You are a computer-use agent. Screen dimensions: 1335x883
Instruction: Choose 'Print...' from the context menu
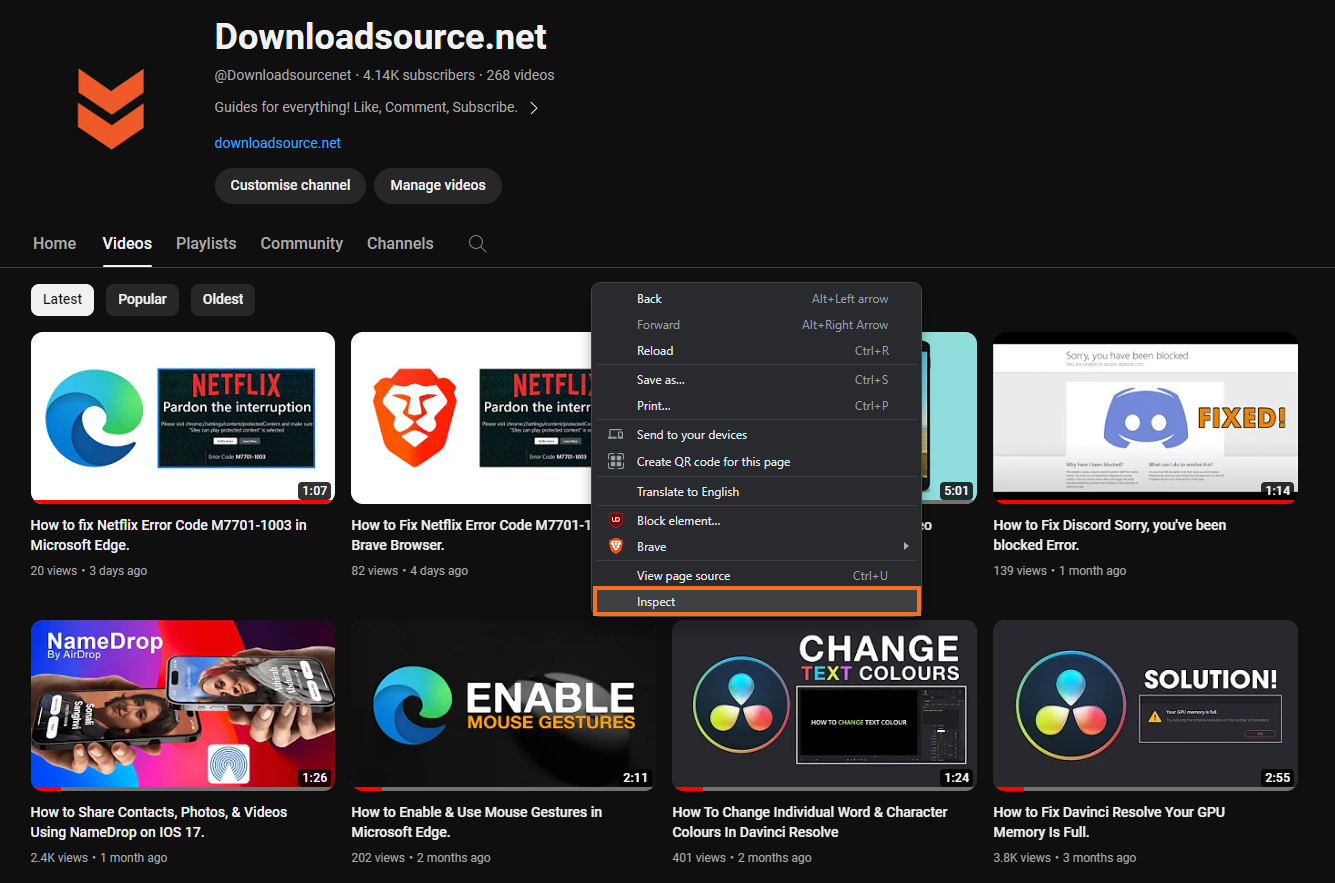point(756,405)
